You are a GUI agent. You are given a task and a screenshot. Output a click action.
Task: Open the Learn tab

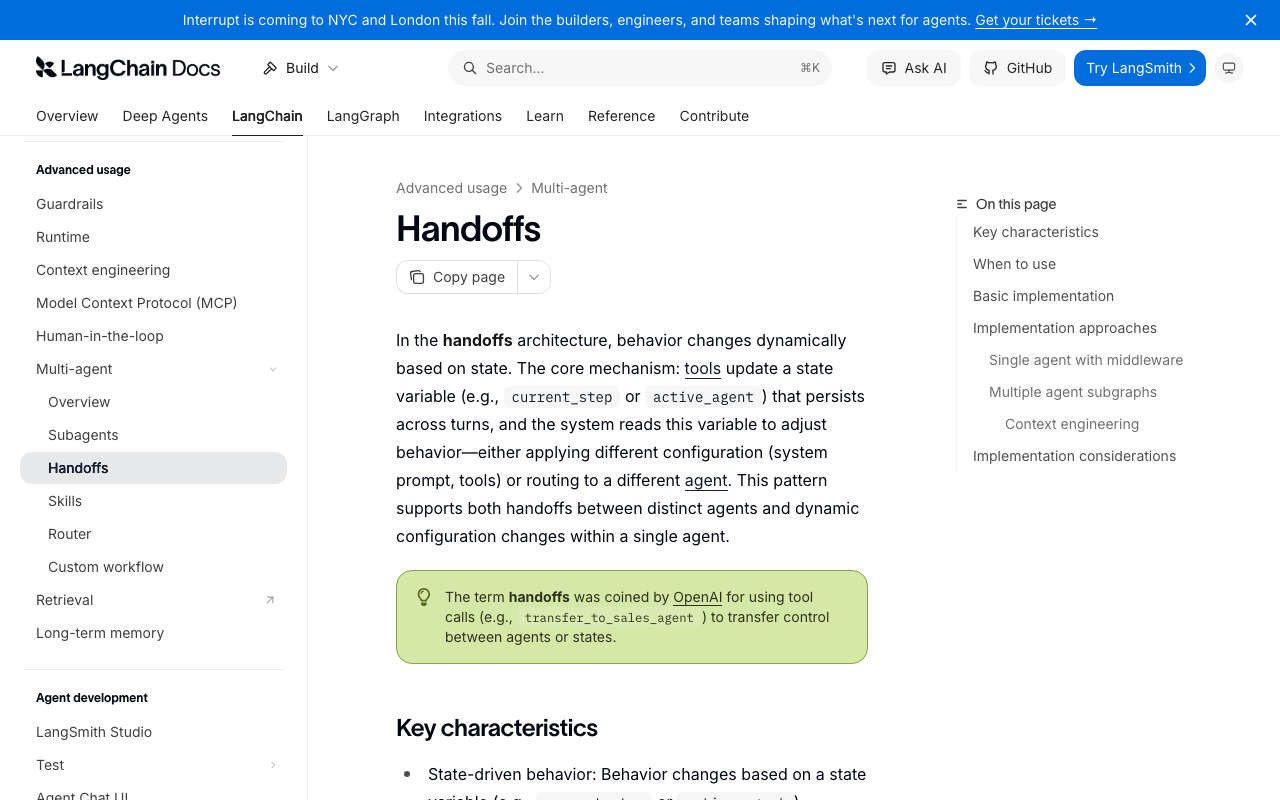click(545, 116)
